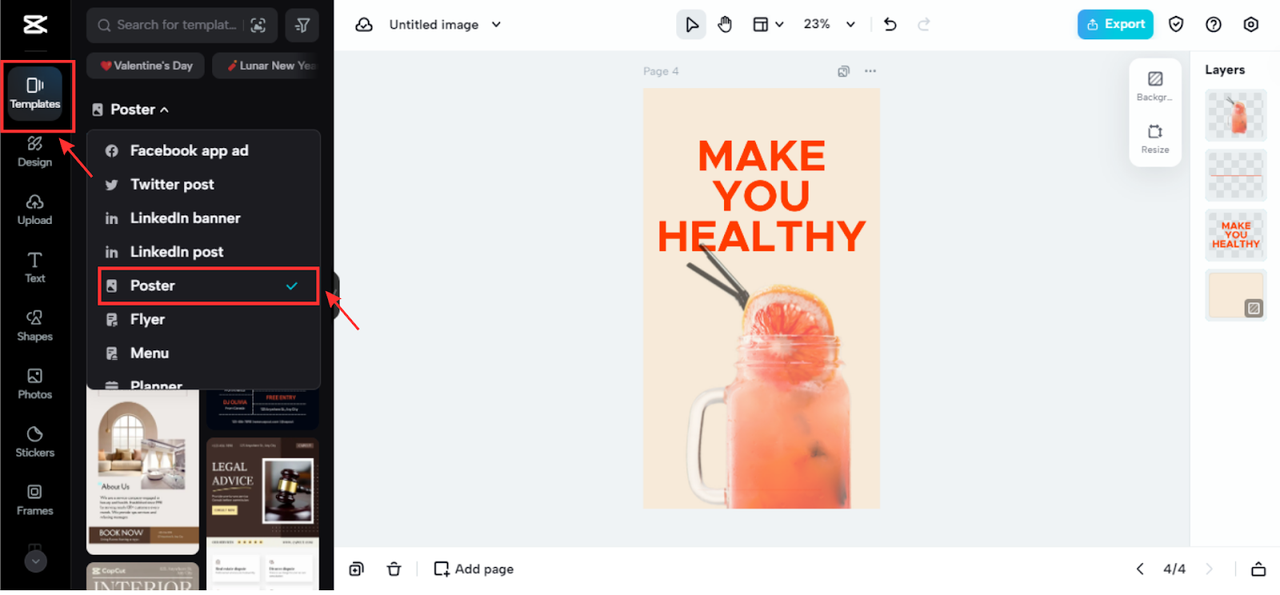Click the Add page button

[x=474, y=569]
